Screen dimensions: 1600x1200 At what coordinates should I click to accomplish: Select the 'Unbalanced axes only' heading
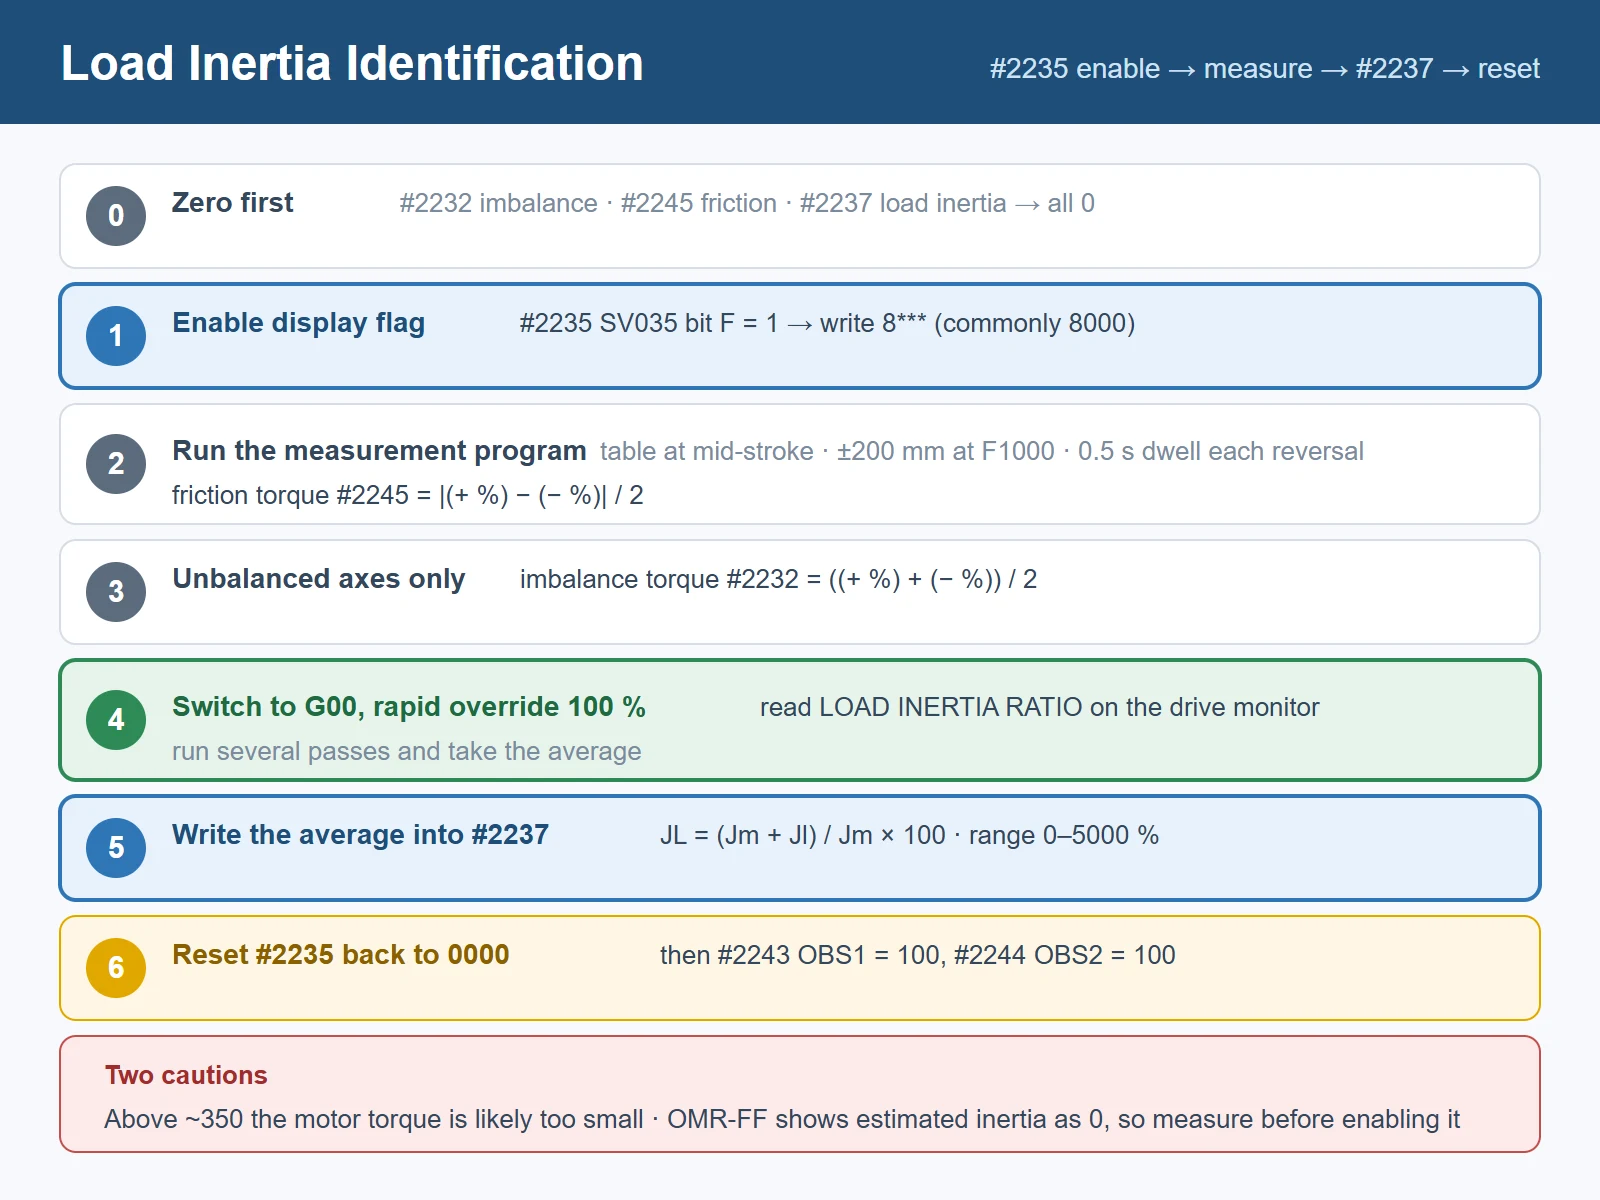(x=319, y=579)
